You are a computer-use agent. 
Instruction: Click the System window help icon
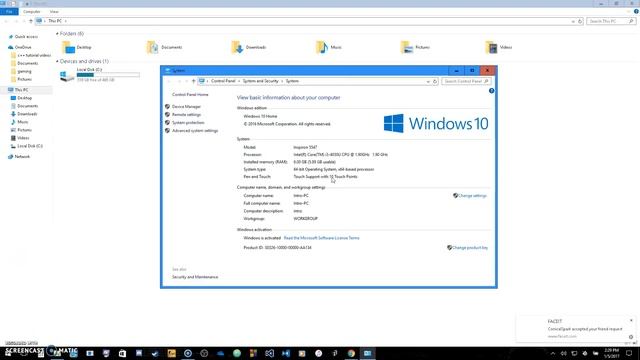click(491, 91)
